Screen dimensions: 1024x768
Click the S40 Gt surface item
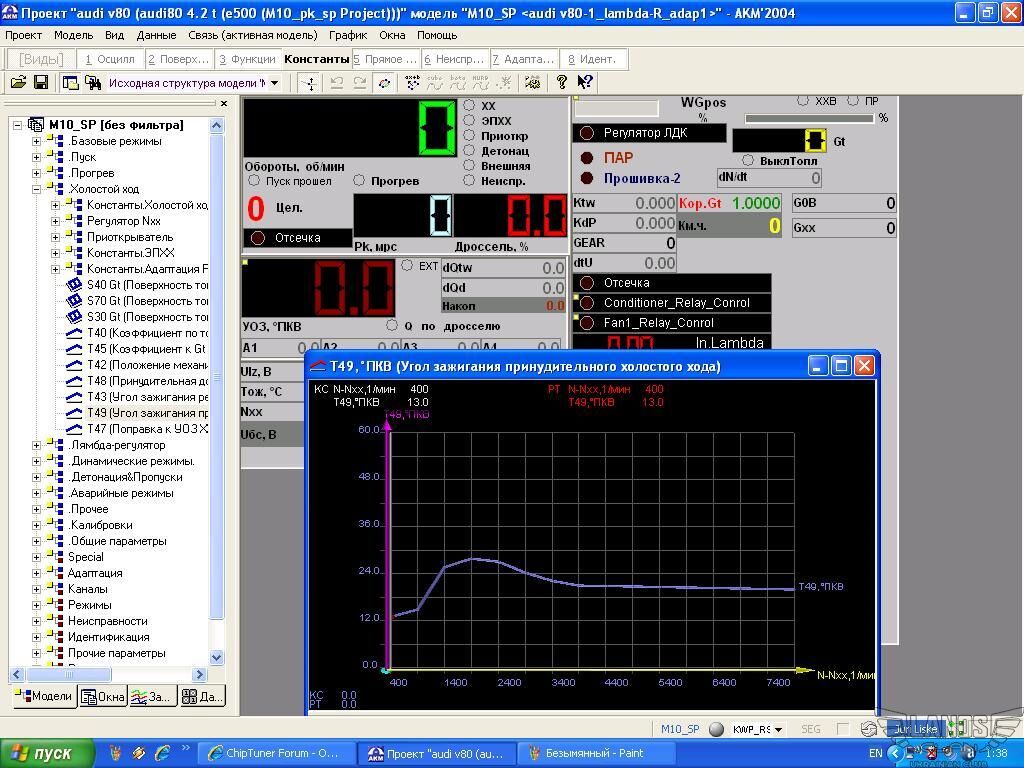147,285
